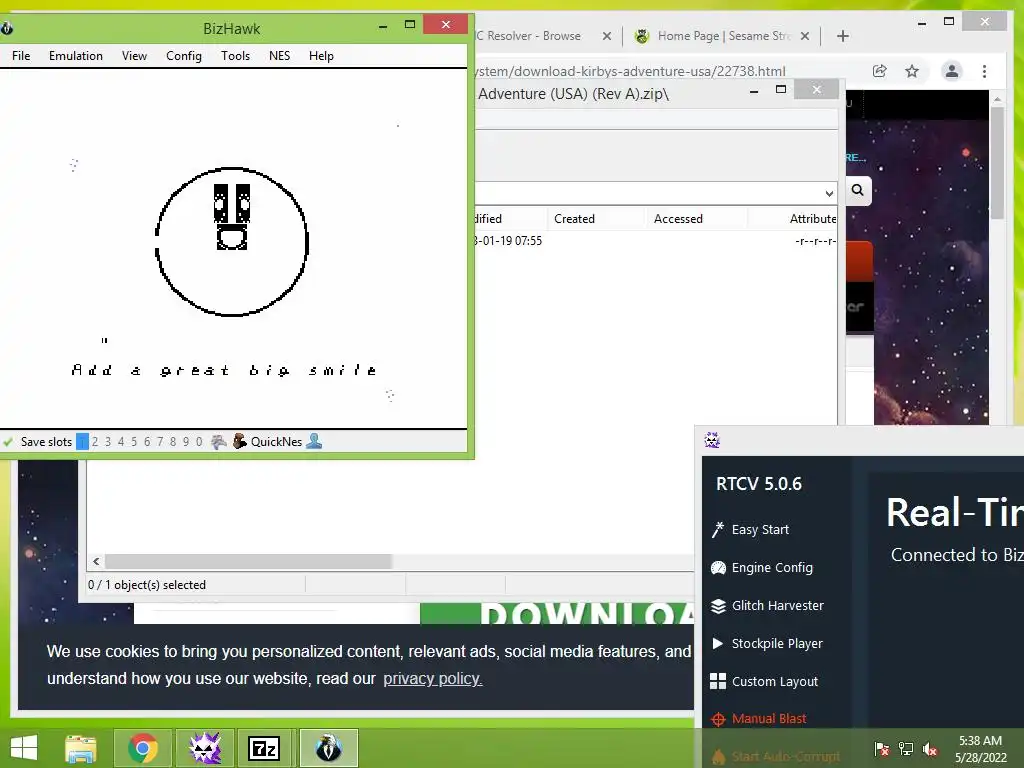This screenshot has height=768, width=1024.
Task: Close the Resolver Browse tab in Chrome
Action: pos(607,36)
